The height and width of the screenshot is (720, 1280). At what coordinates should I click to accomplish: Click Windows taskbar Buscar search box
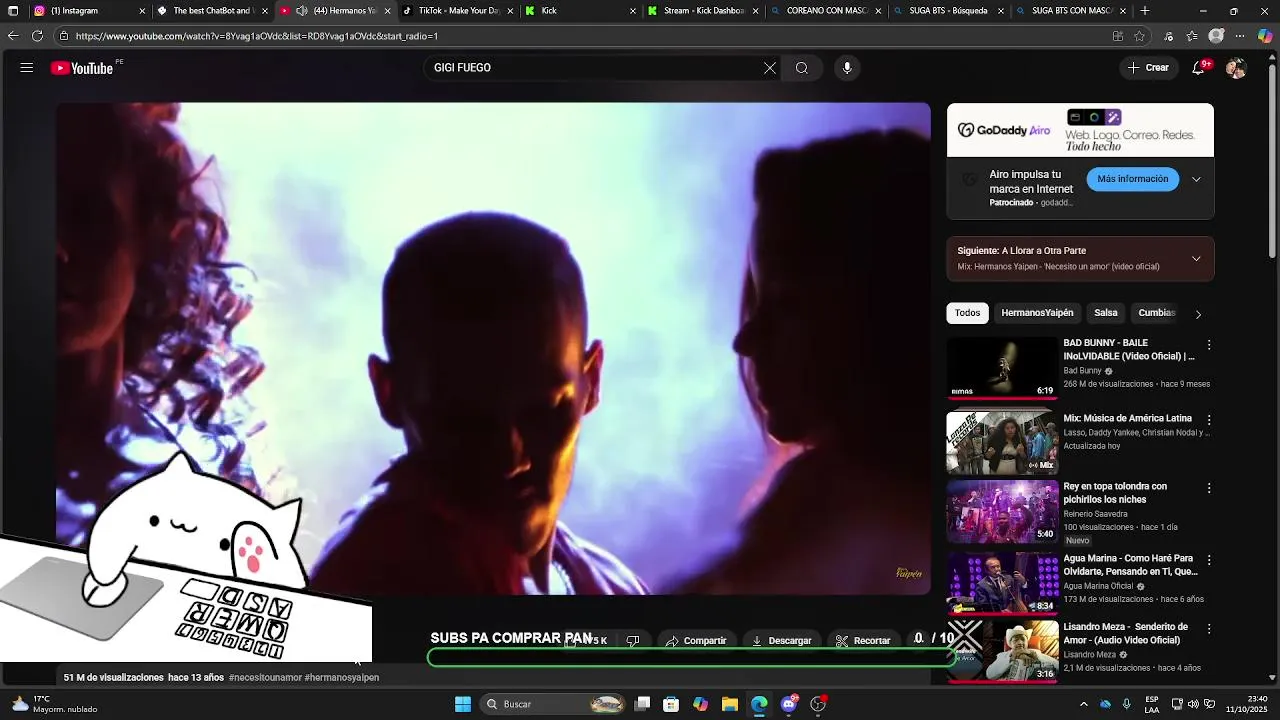tap(553, 704)
